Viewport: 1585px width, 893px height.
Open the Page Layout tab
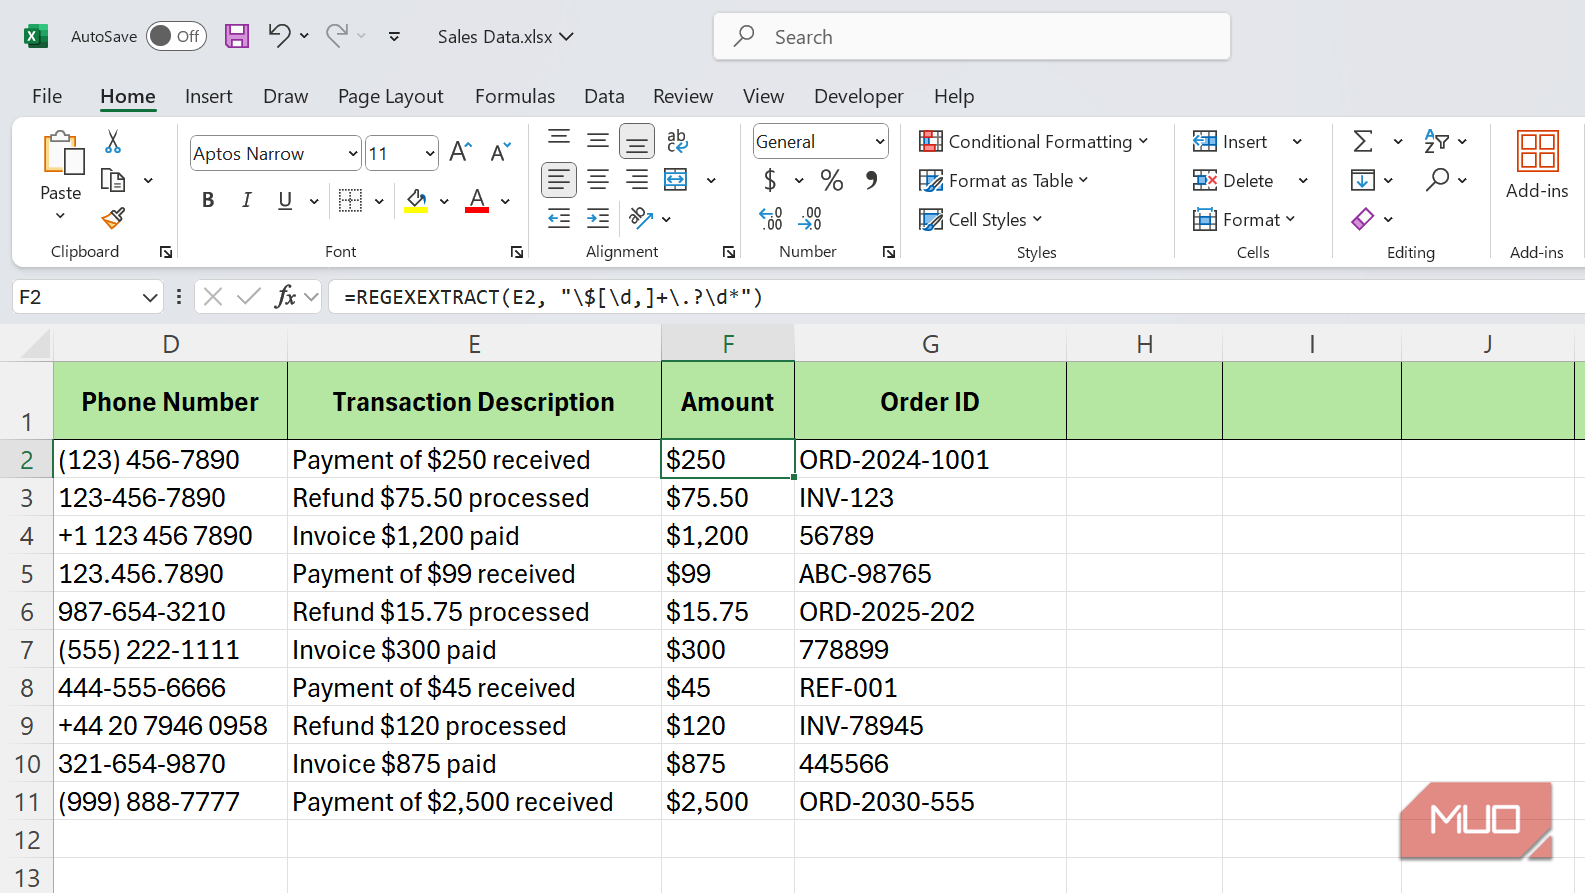pos(390,96)
